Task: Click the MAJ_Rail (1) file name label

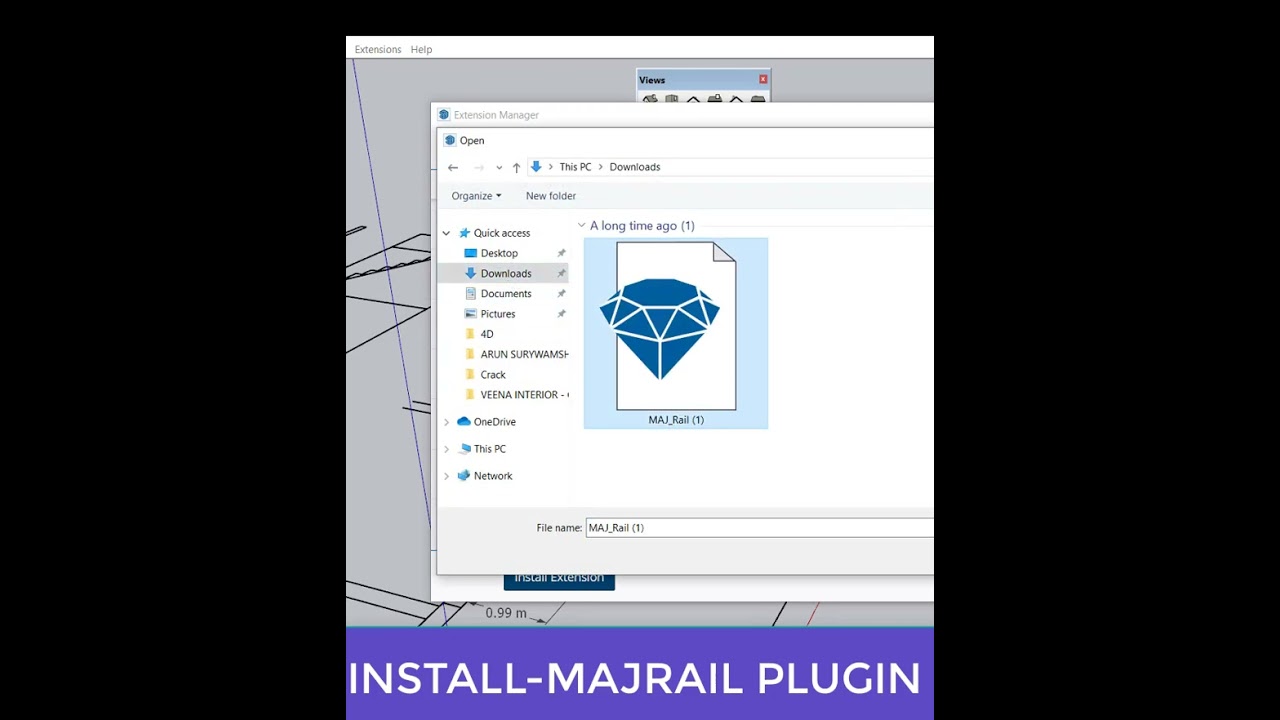Action: 676,420
